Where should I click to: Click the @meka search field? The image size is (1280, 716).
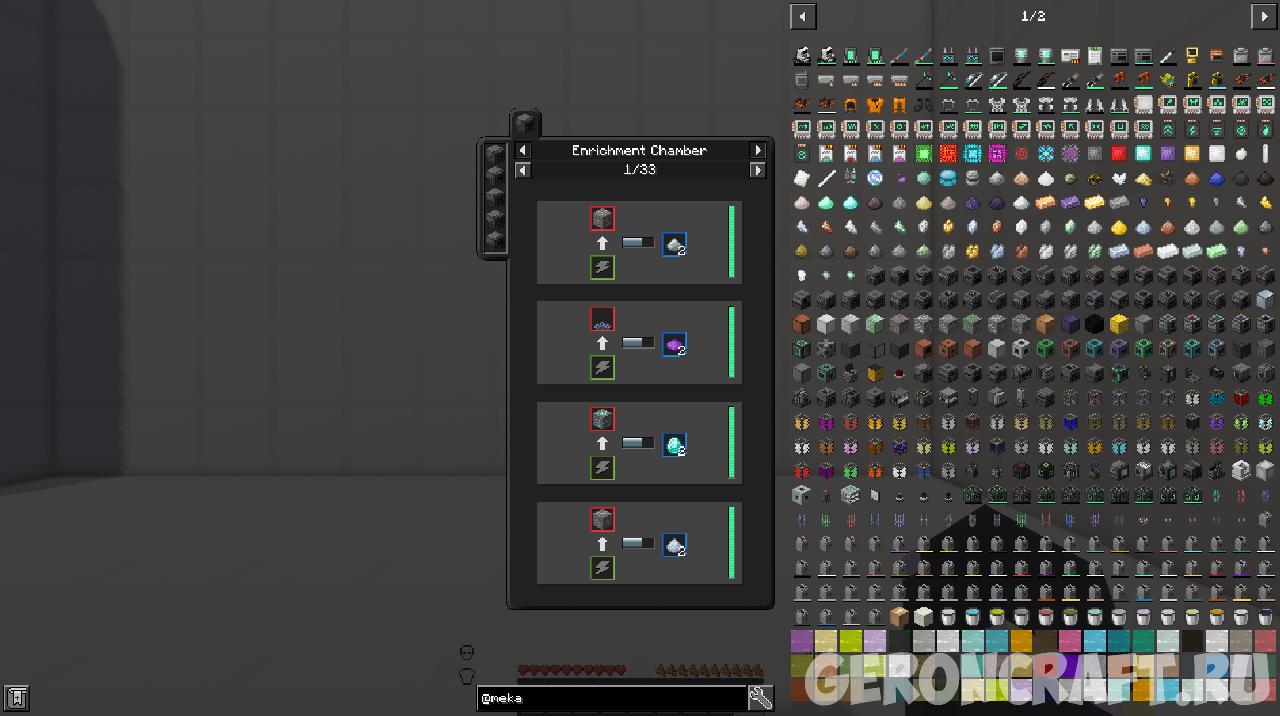point(612,698)
